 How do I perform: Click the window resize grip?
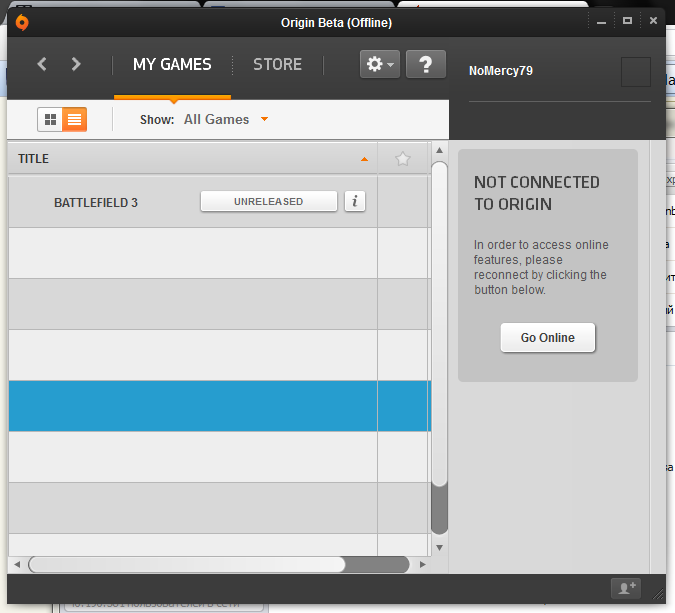click(658, 594)
